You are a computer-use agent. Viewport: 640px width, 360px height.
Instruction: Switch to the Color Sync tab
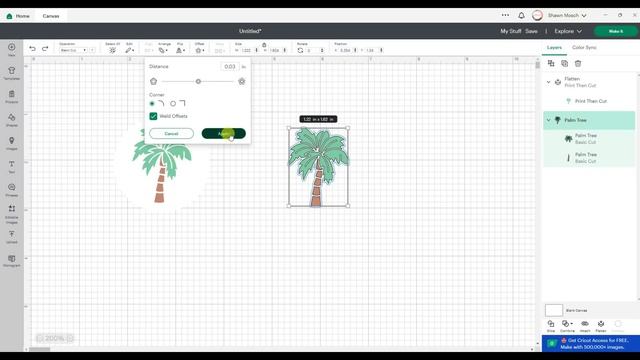(584, 47)
